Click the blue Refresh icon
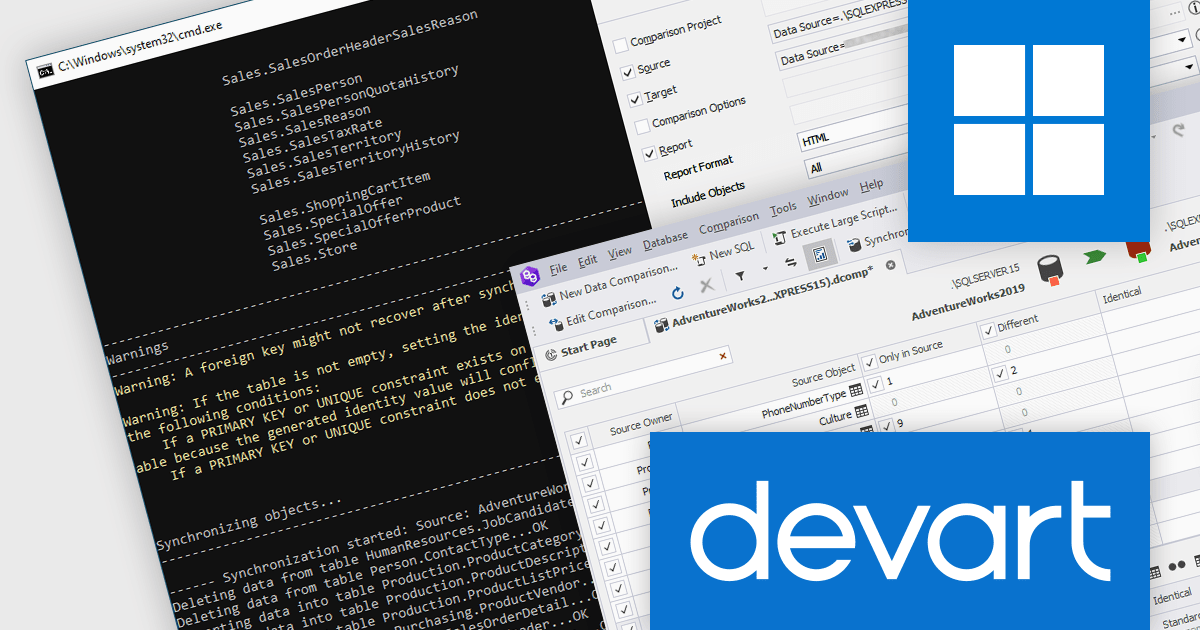The width and height of the screenshot is (1200, 630). coord(677,293)
